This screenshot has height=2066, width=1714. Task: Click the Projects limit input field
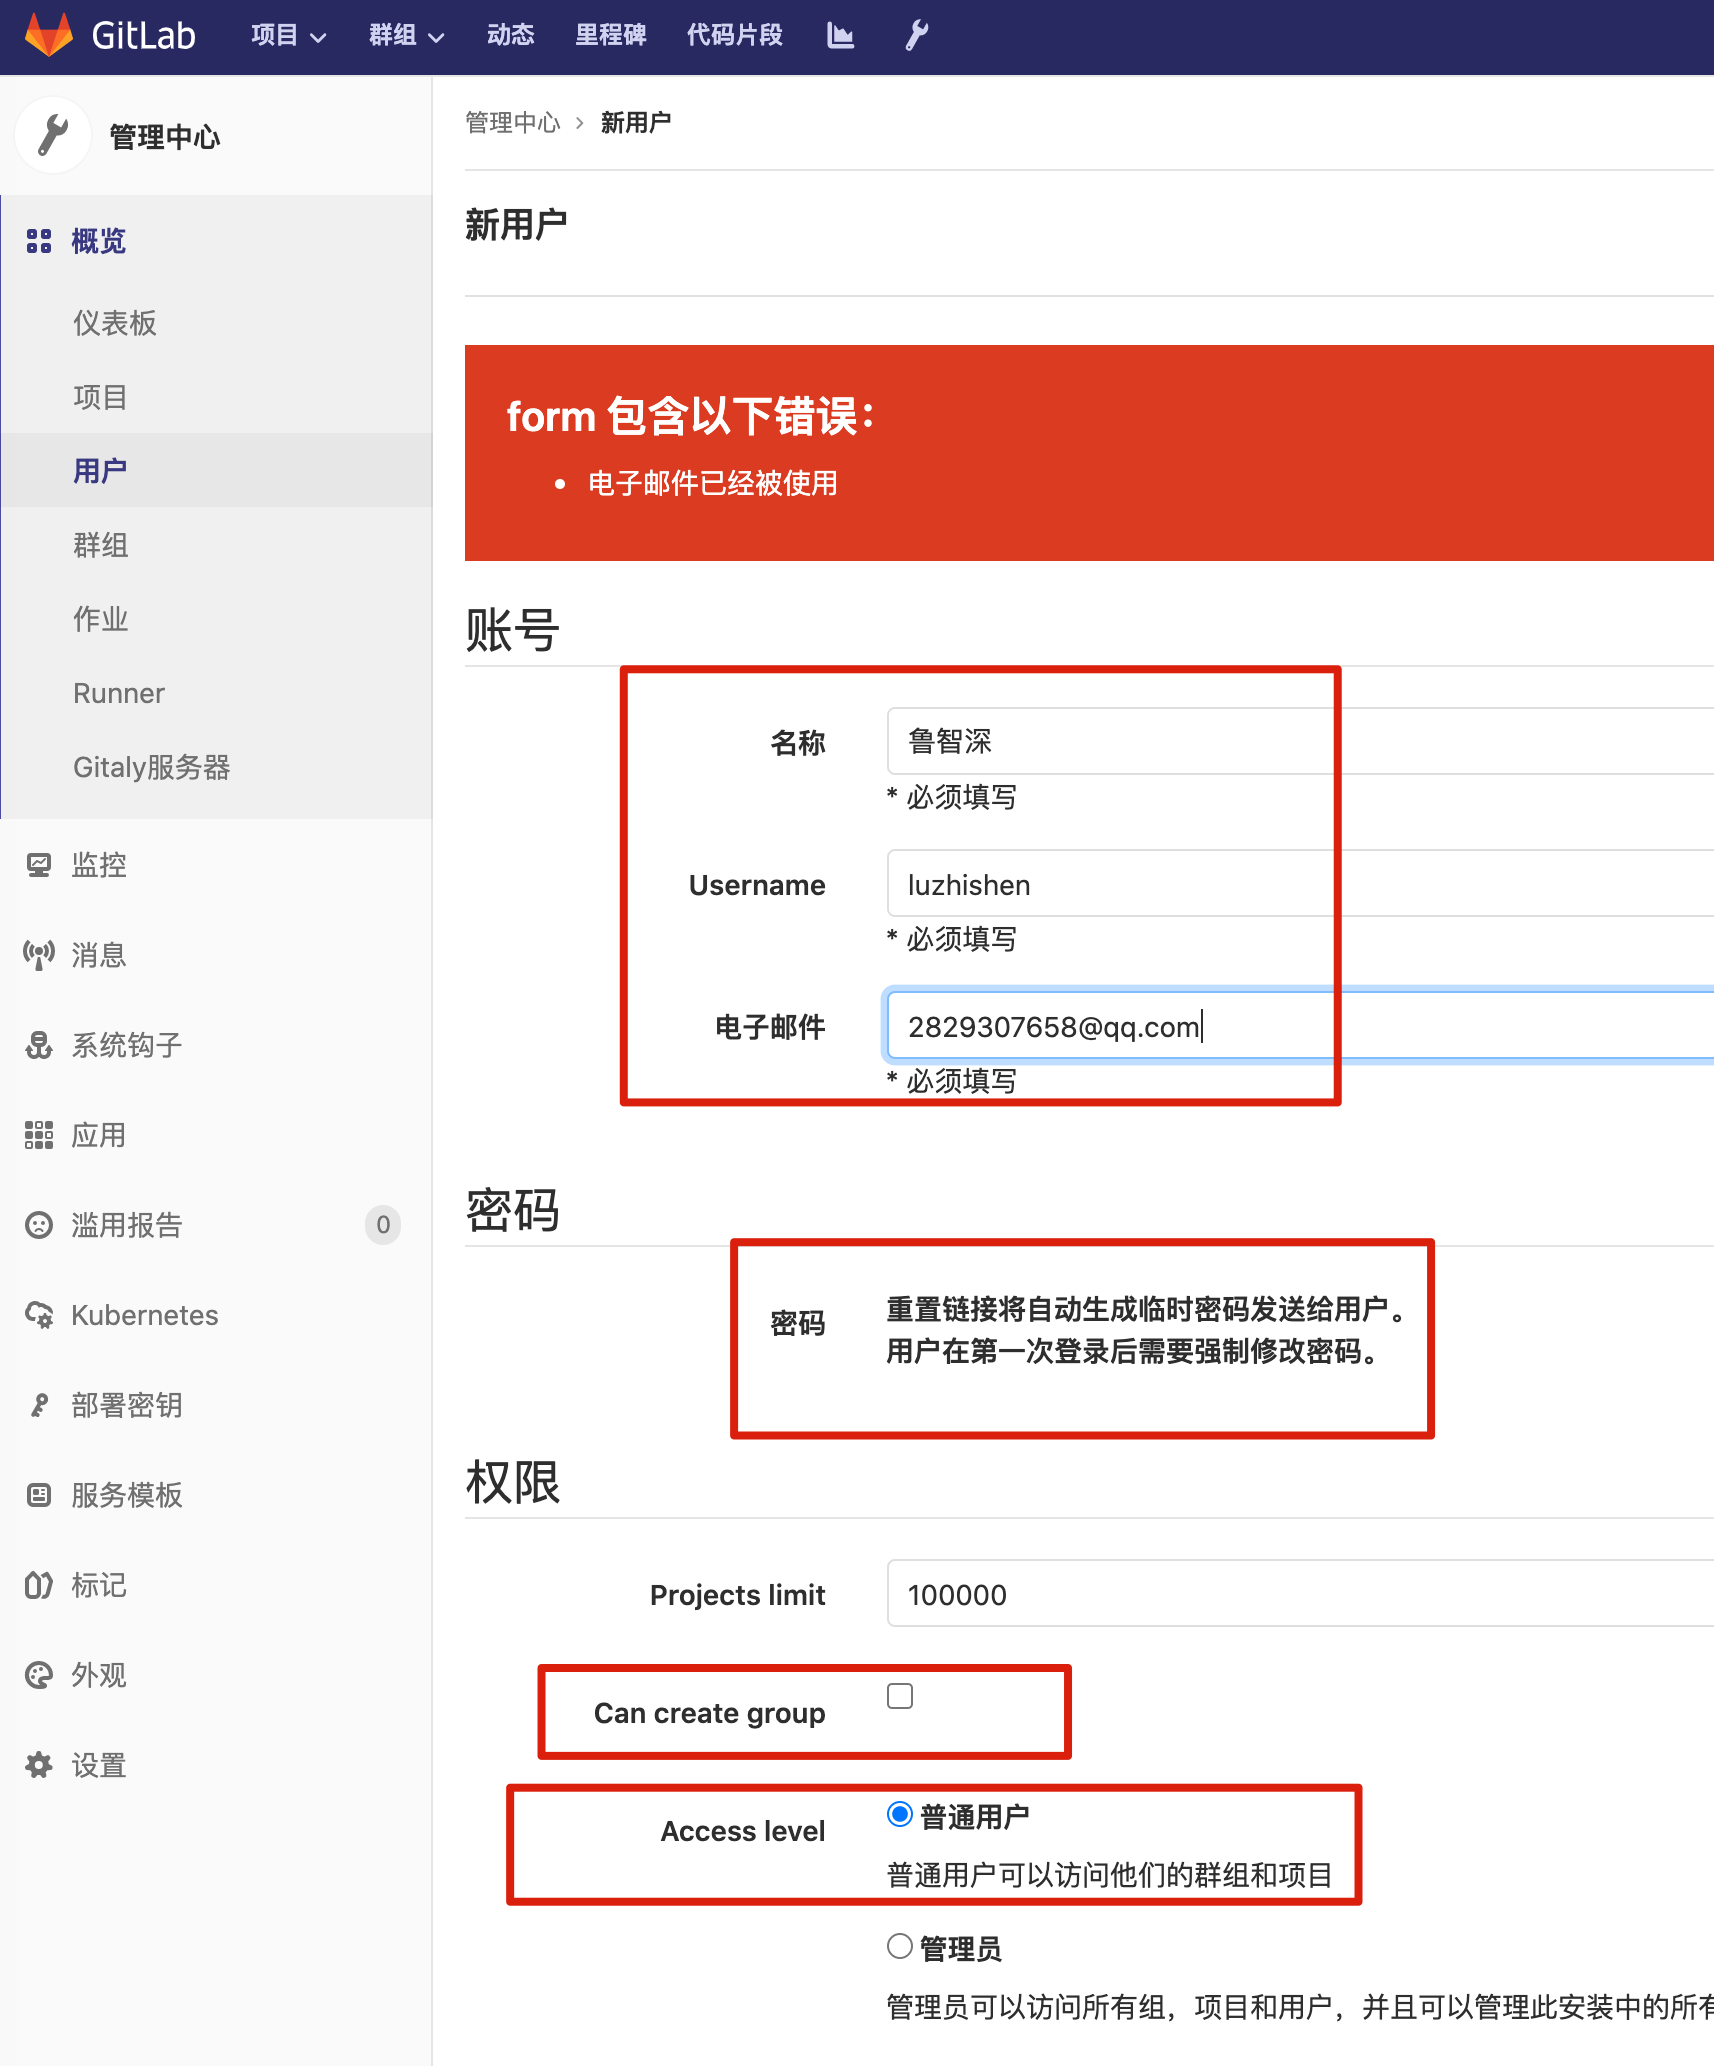point(1300,1593)
